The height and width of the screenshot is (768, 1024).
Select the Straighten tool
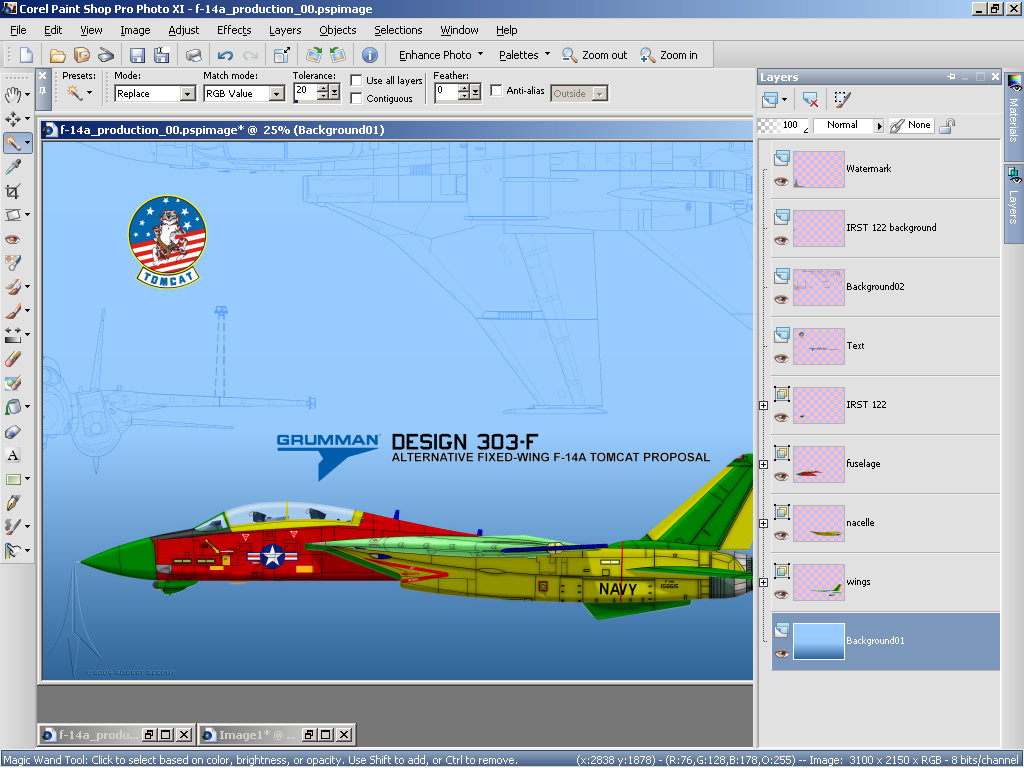pyautogui.click(x=12, y=215)
